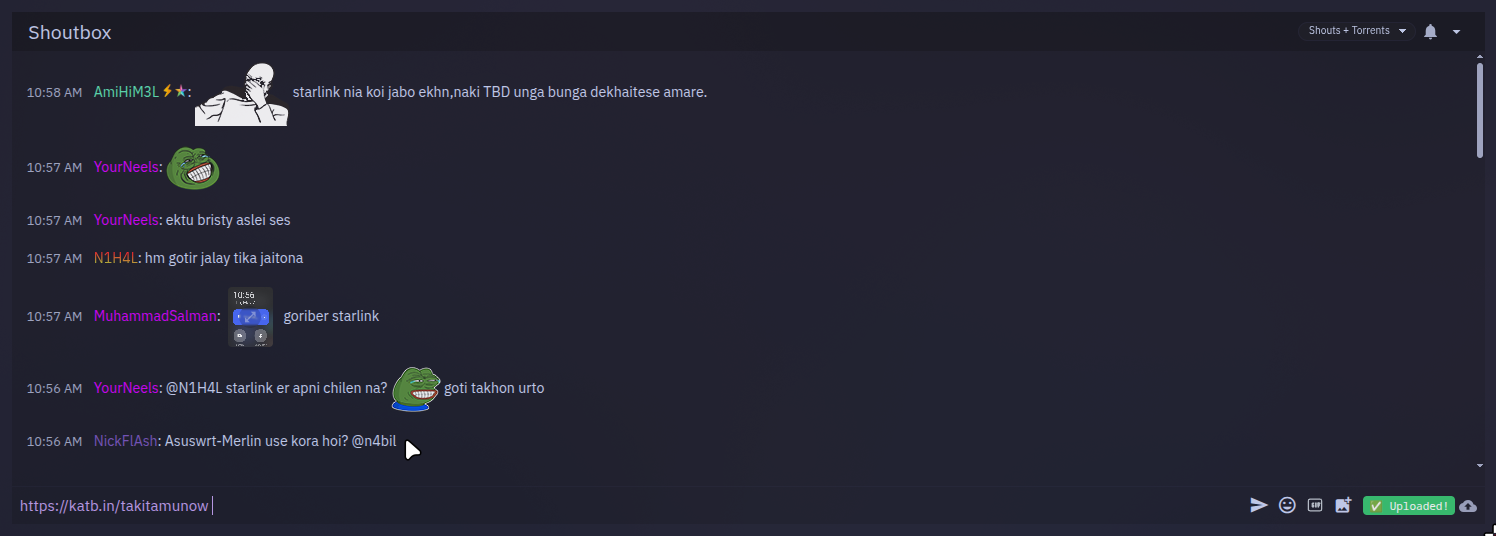The height and width of the screenshot is (536, 1496).
Task: Open the GIF picker icon
Action: click(1315, 506)
